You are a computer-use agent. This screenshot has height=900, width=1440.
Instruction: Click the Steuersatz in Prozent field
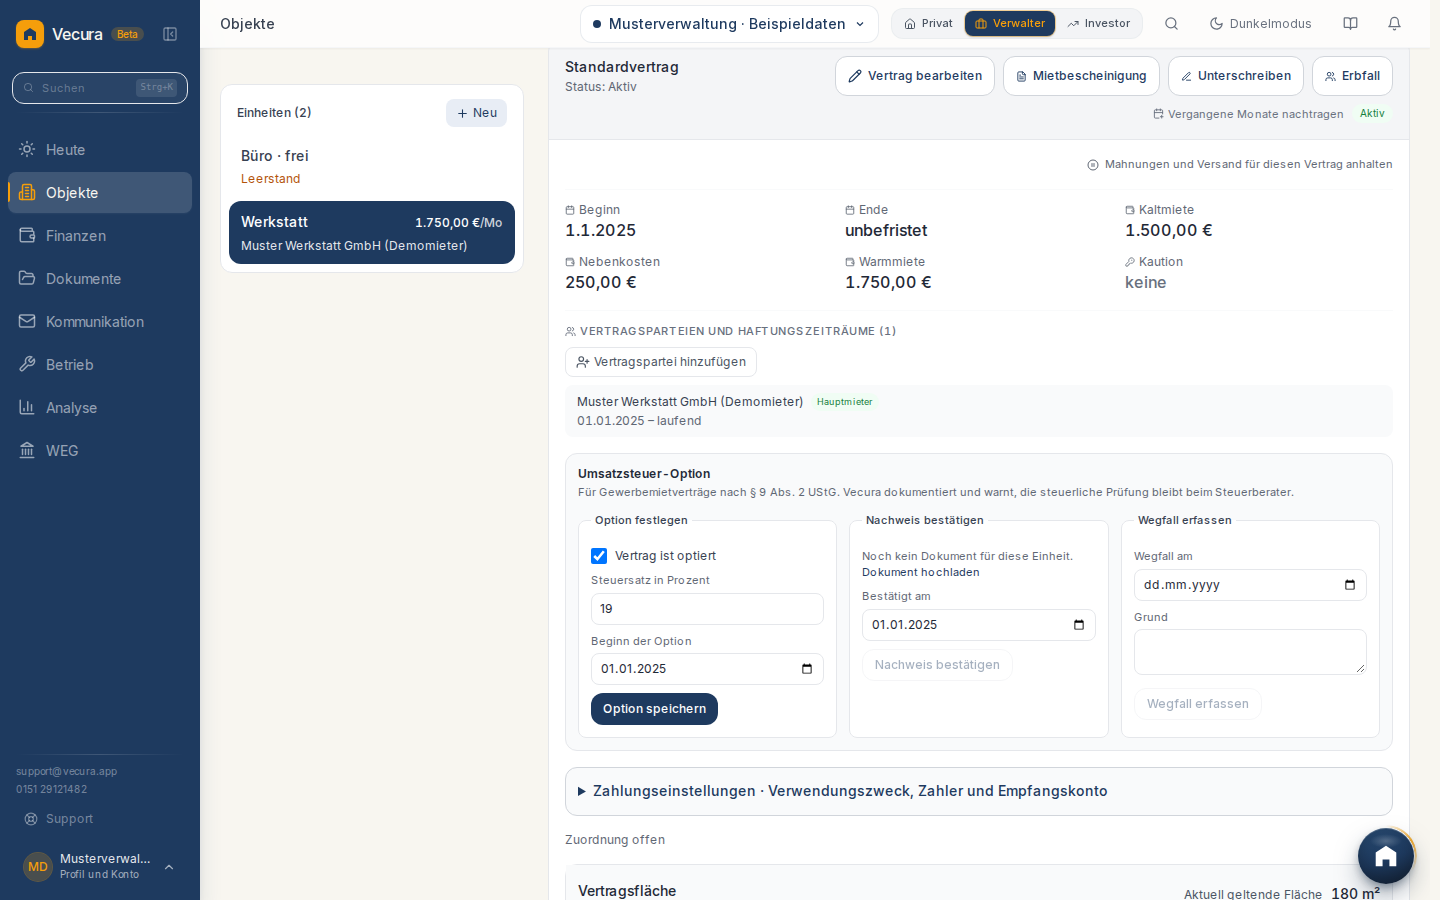(x=707, y=609)
